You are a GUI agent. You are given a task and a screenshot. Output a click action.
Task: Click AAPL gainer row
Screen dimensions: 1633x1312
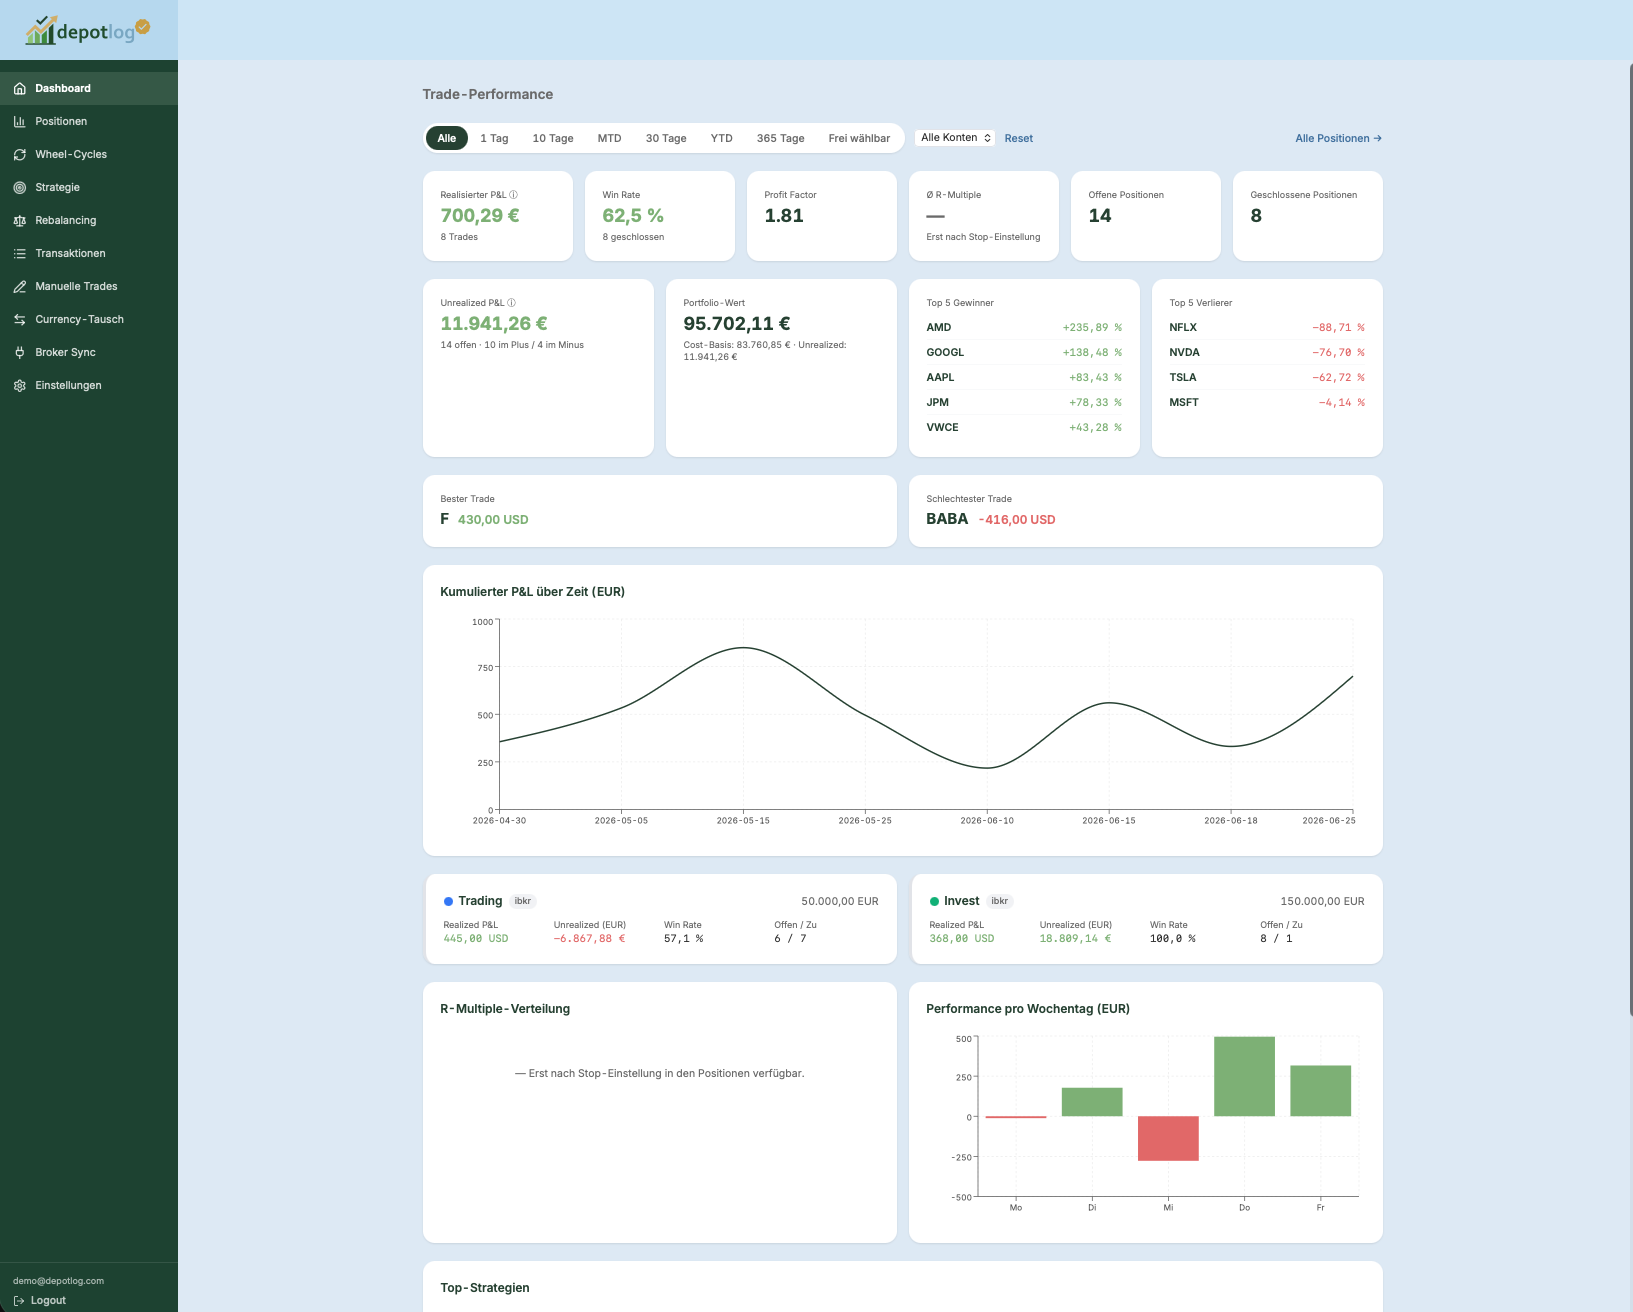1024,377
